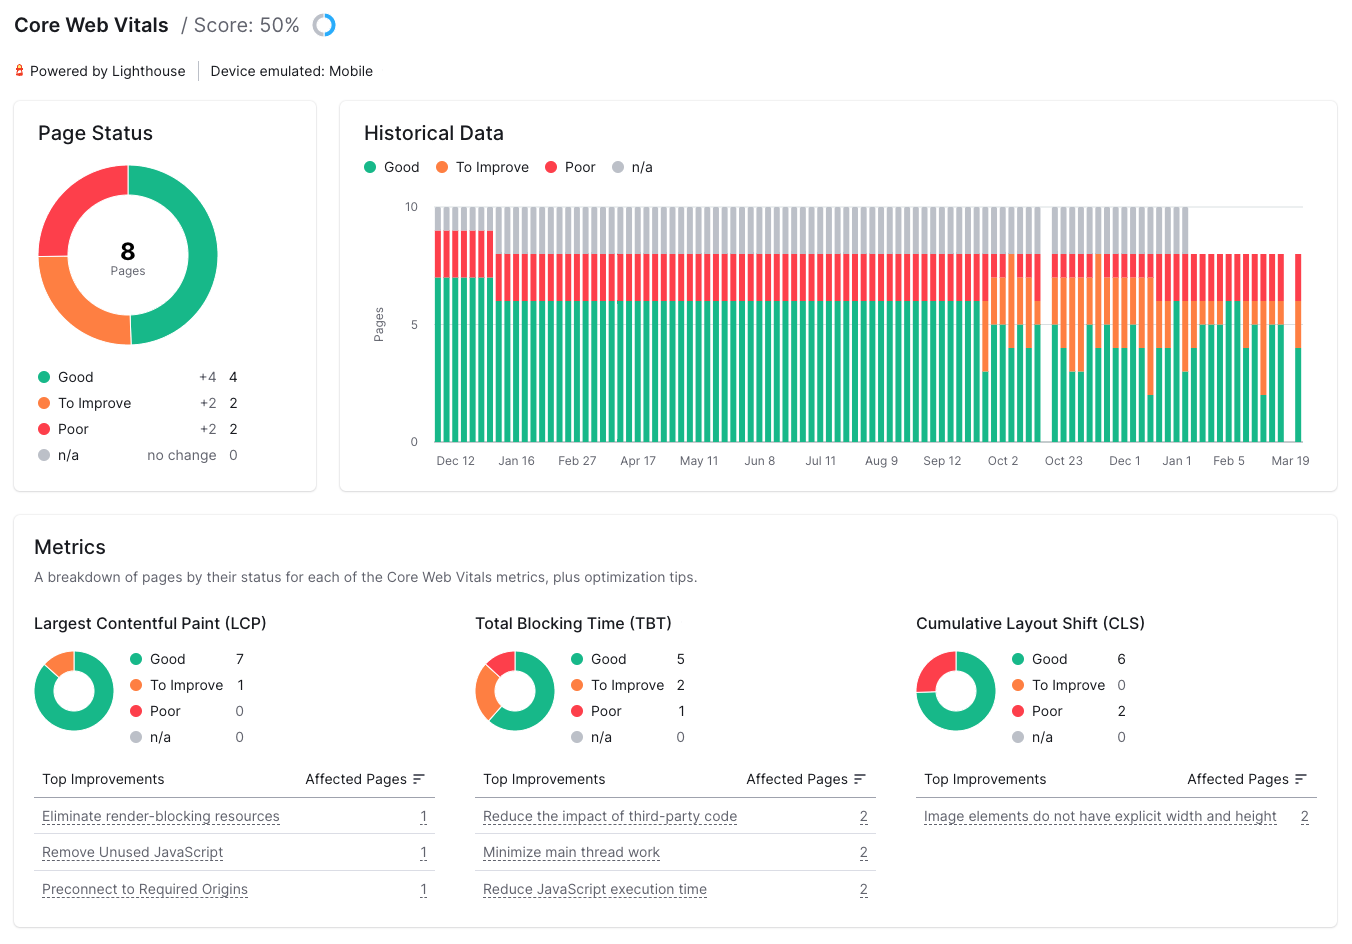Click the center of the Page Status donut
Screen dimensions: 1352x944
pyautogui.click(x=127, y=254)
